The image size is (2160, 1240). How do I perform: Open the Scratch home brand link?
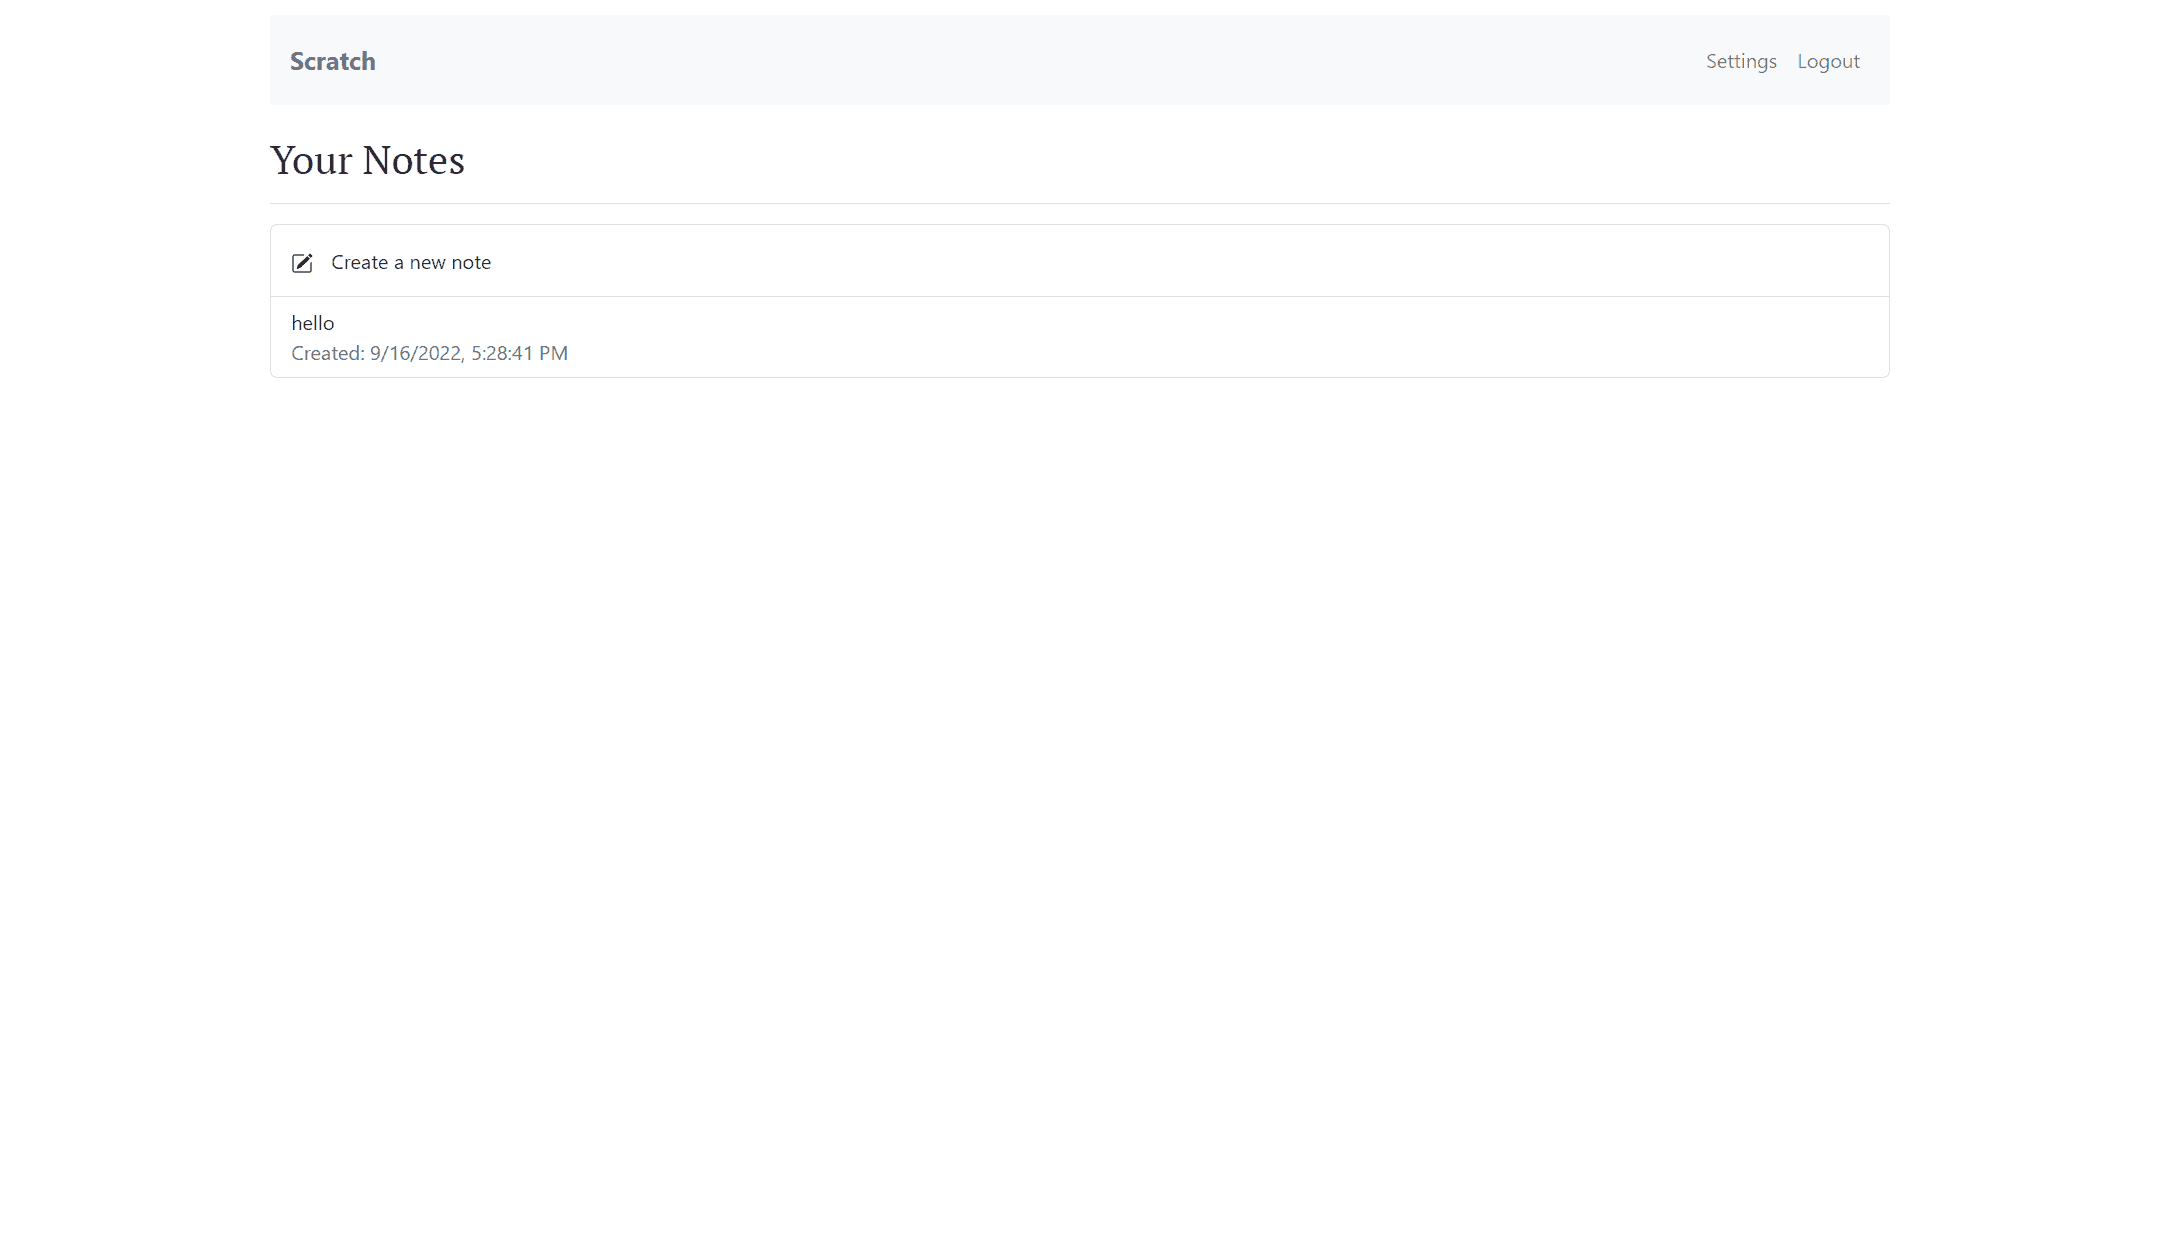(333, 61)
